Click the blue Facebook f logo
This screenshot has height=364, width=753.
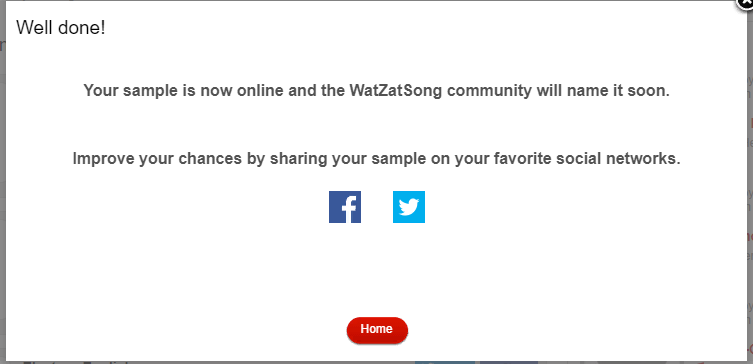345,207
